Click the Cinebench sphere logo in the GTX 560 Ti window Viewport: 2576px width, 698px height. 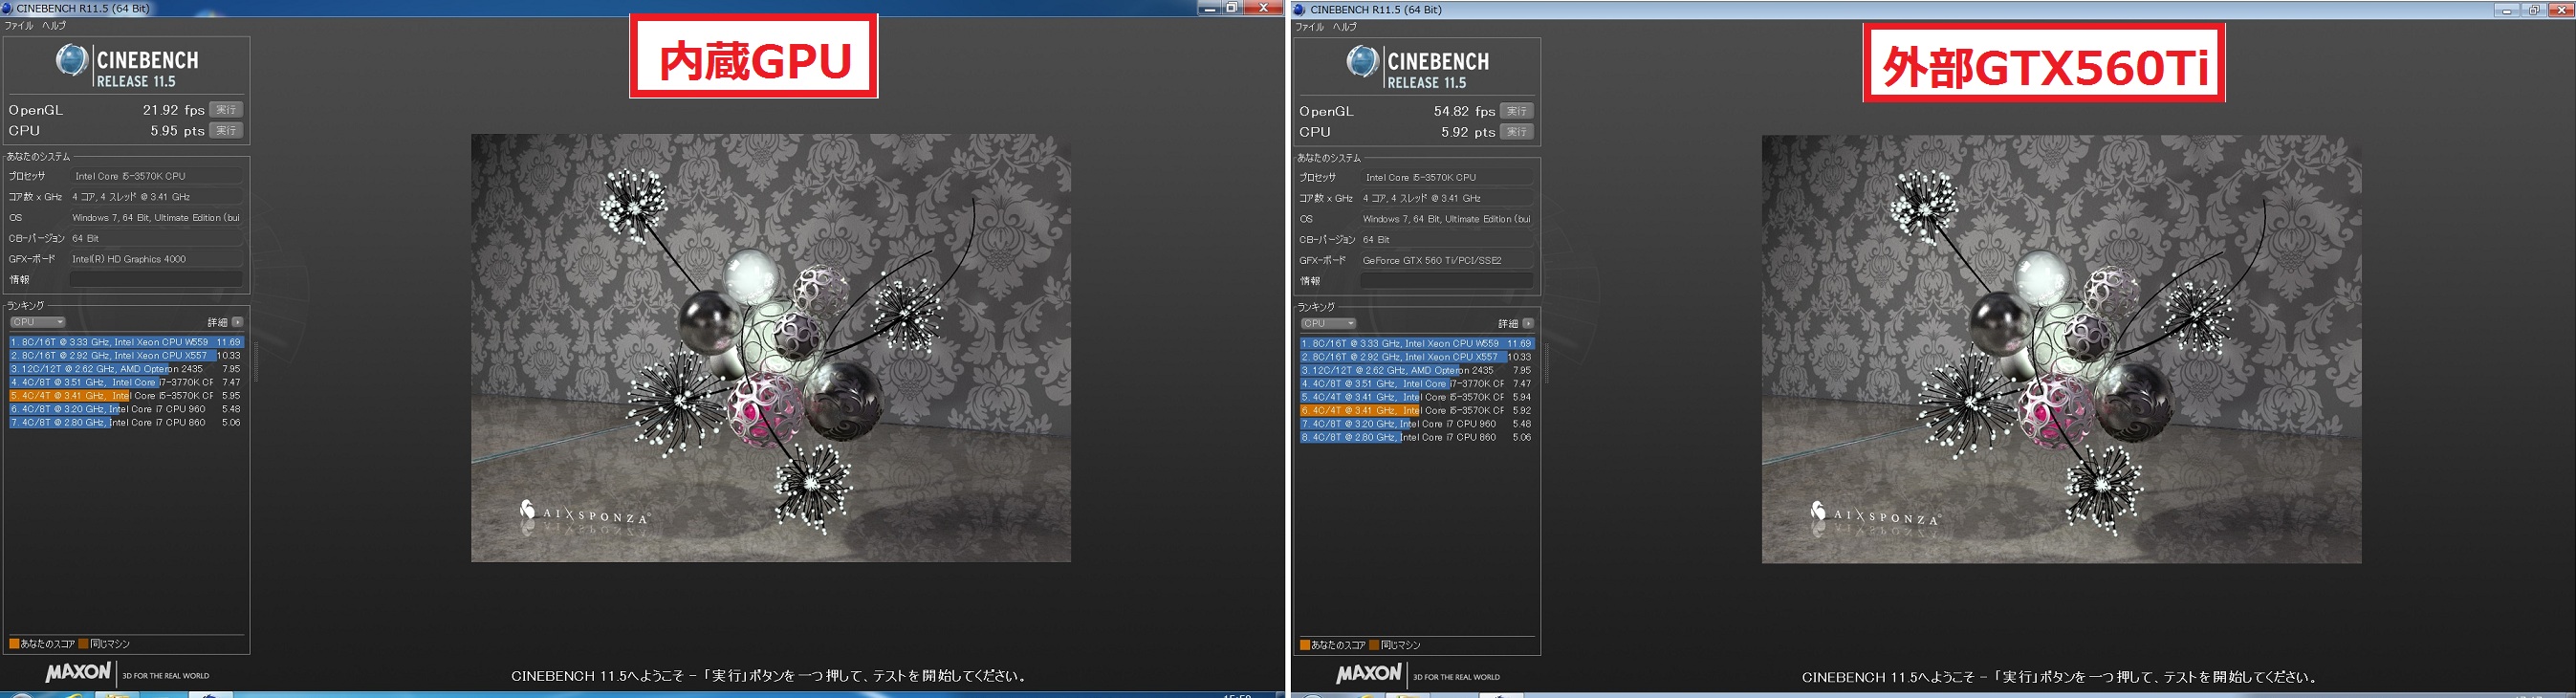coord(1363,62)
